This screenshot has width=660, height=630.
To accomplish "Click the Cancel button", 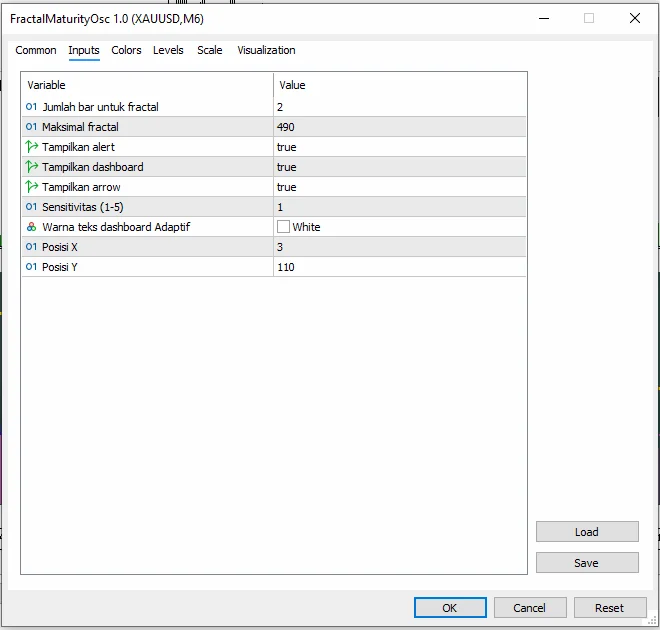I will coord(530,607).
